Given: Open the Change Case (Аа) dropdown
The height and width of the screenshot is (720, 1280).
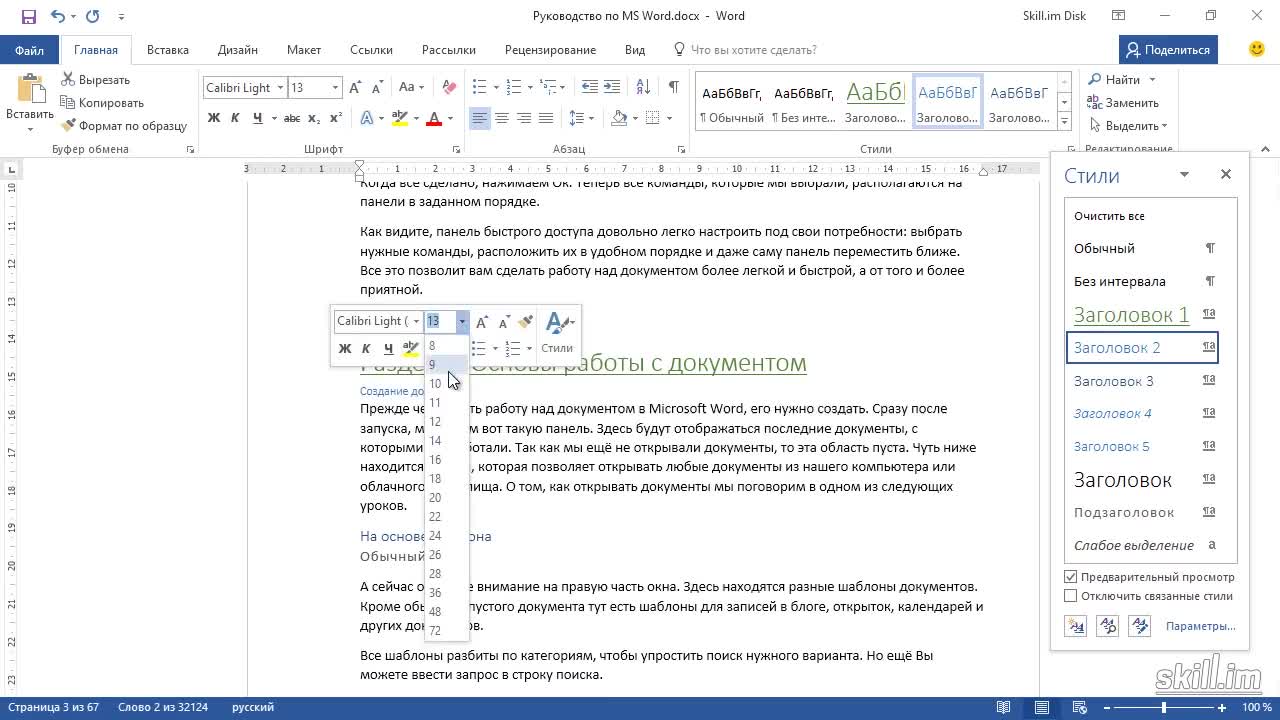Looking at the screenshot, I should 412,88.
